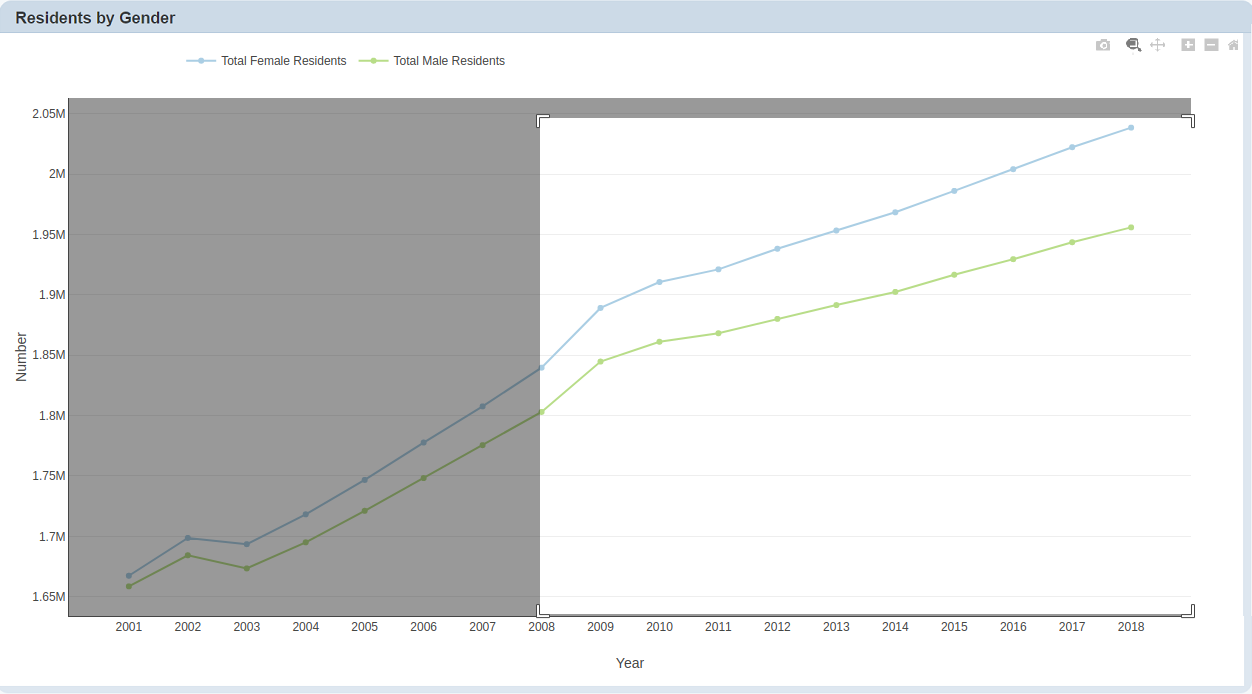
Task: Select the female 2009 data point
Action: click(600, 308)
